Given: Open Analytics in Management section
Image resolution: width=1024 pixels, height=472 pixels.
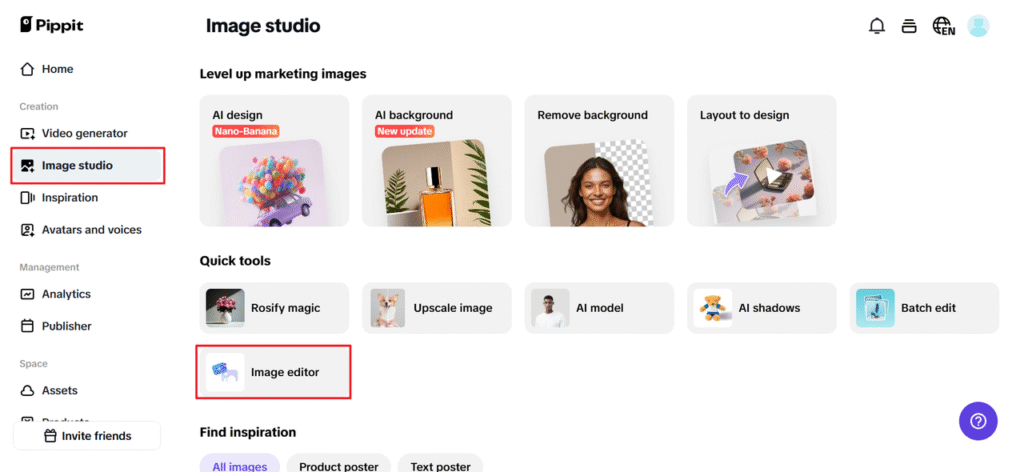Looking at the screenshot, I should tap(66, 294).
